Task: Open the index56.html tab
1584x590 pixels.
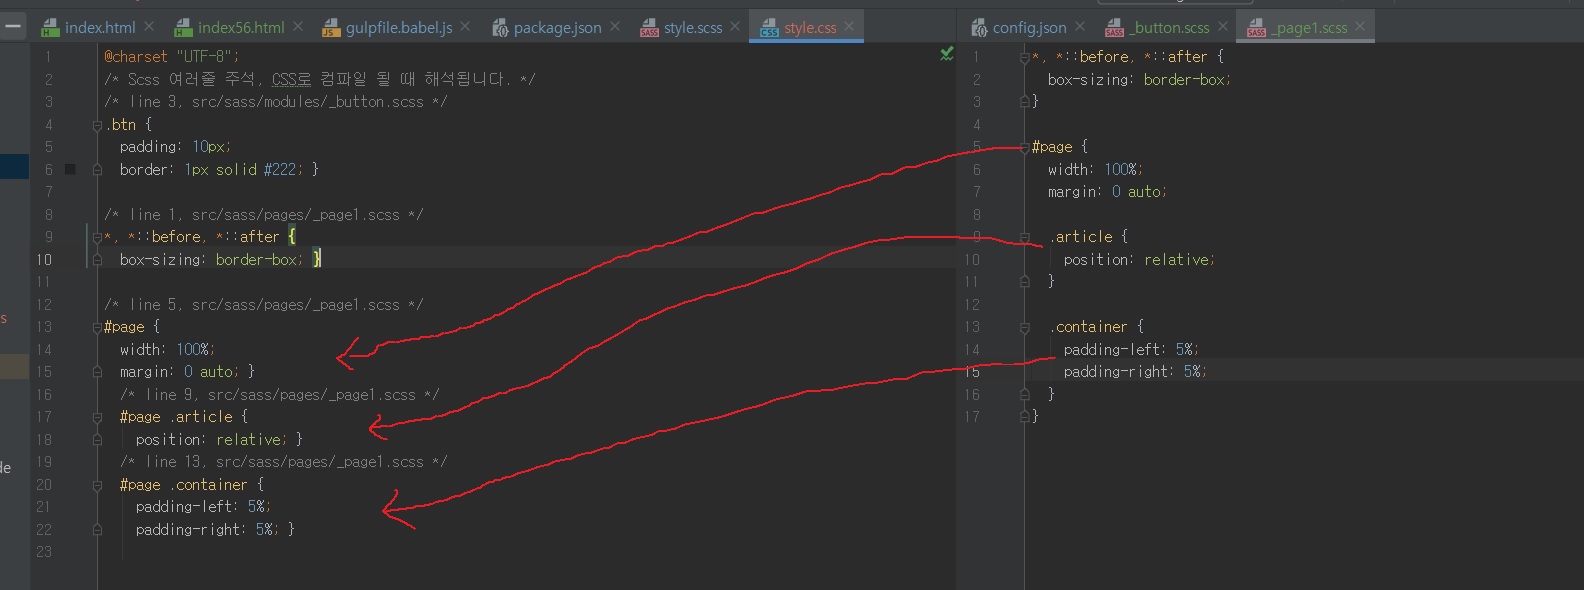Action: point(240,28)
